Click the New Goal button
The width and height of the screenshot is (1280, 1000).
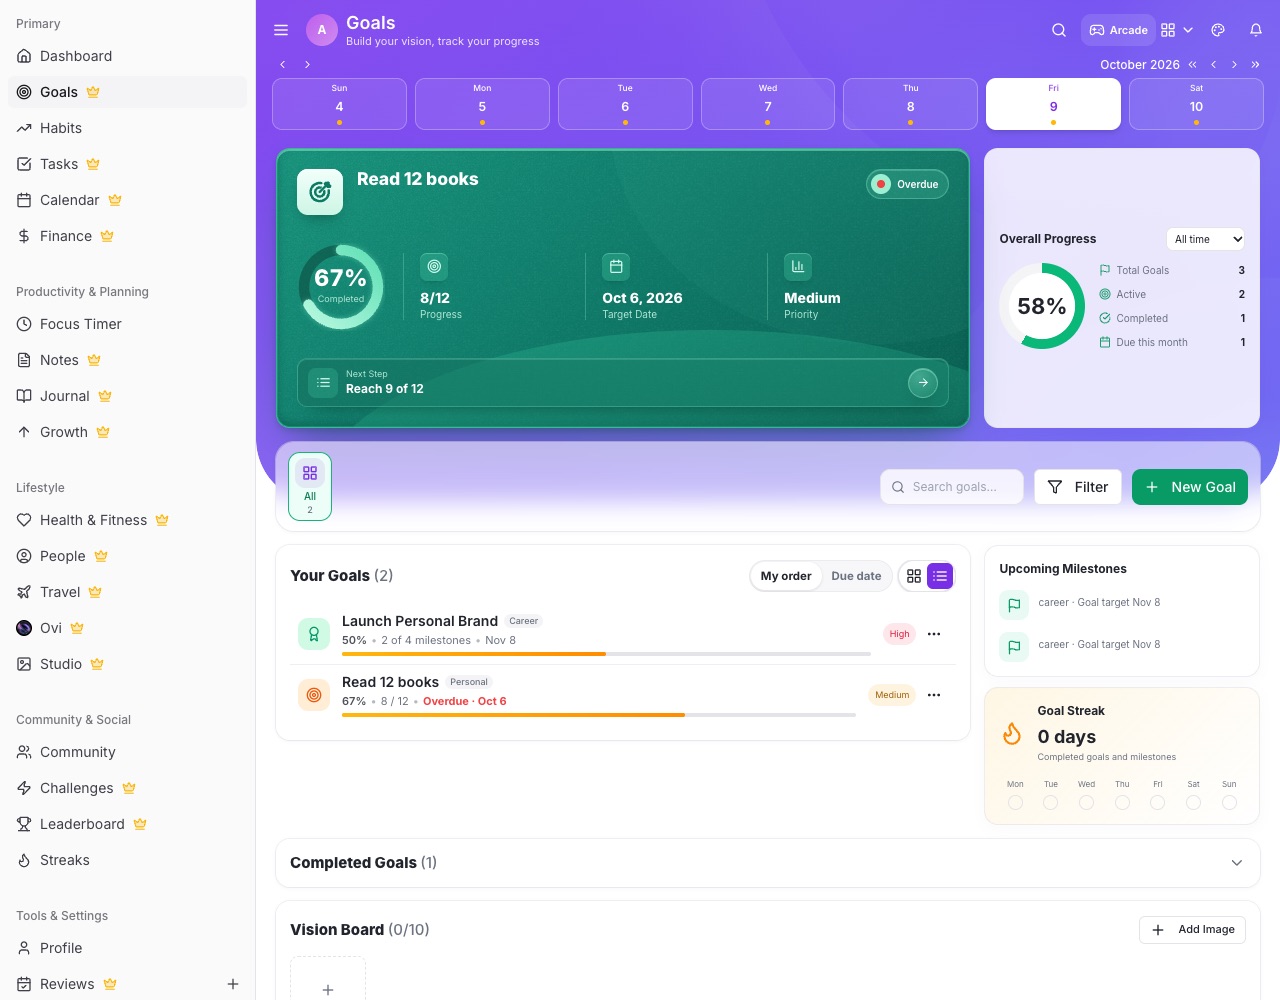pyautogui.click(x=1190, y=487)
